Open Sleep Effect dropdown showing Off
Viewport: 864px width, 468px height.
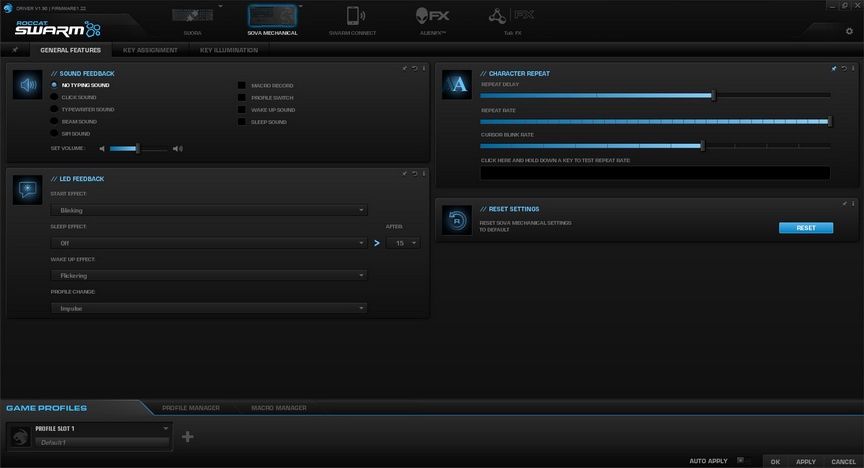(209, 243)
